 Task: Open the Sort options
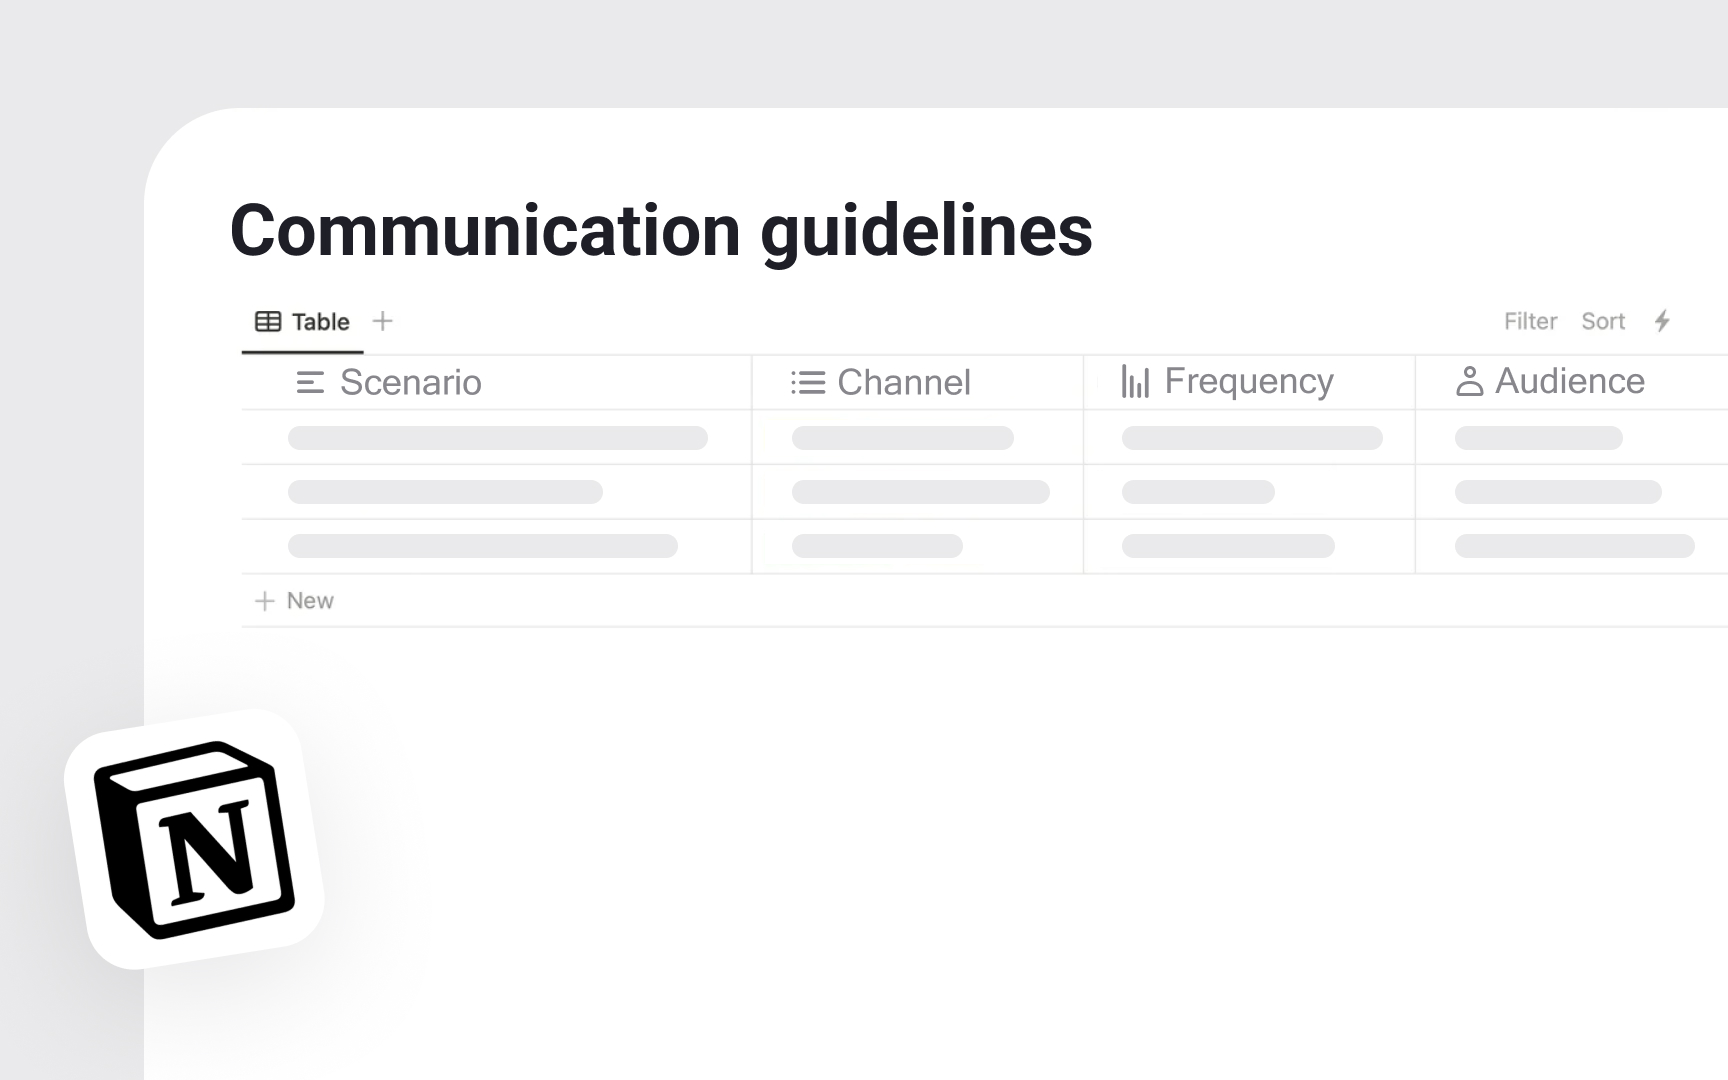coord(1603,321)
